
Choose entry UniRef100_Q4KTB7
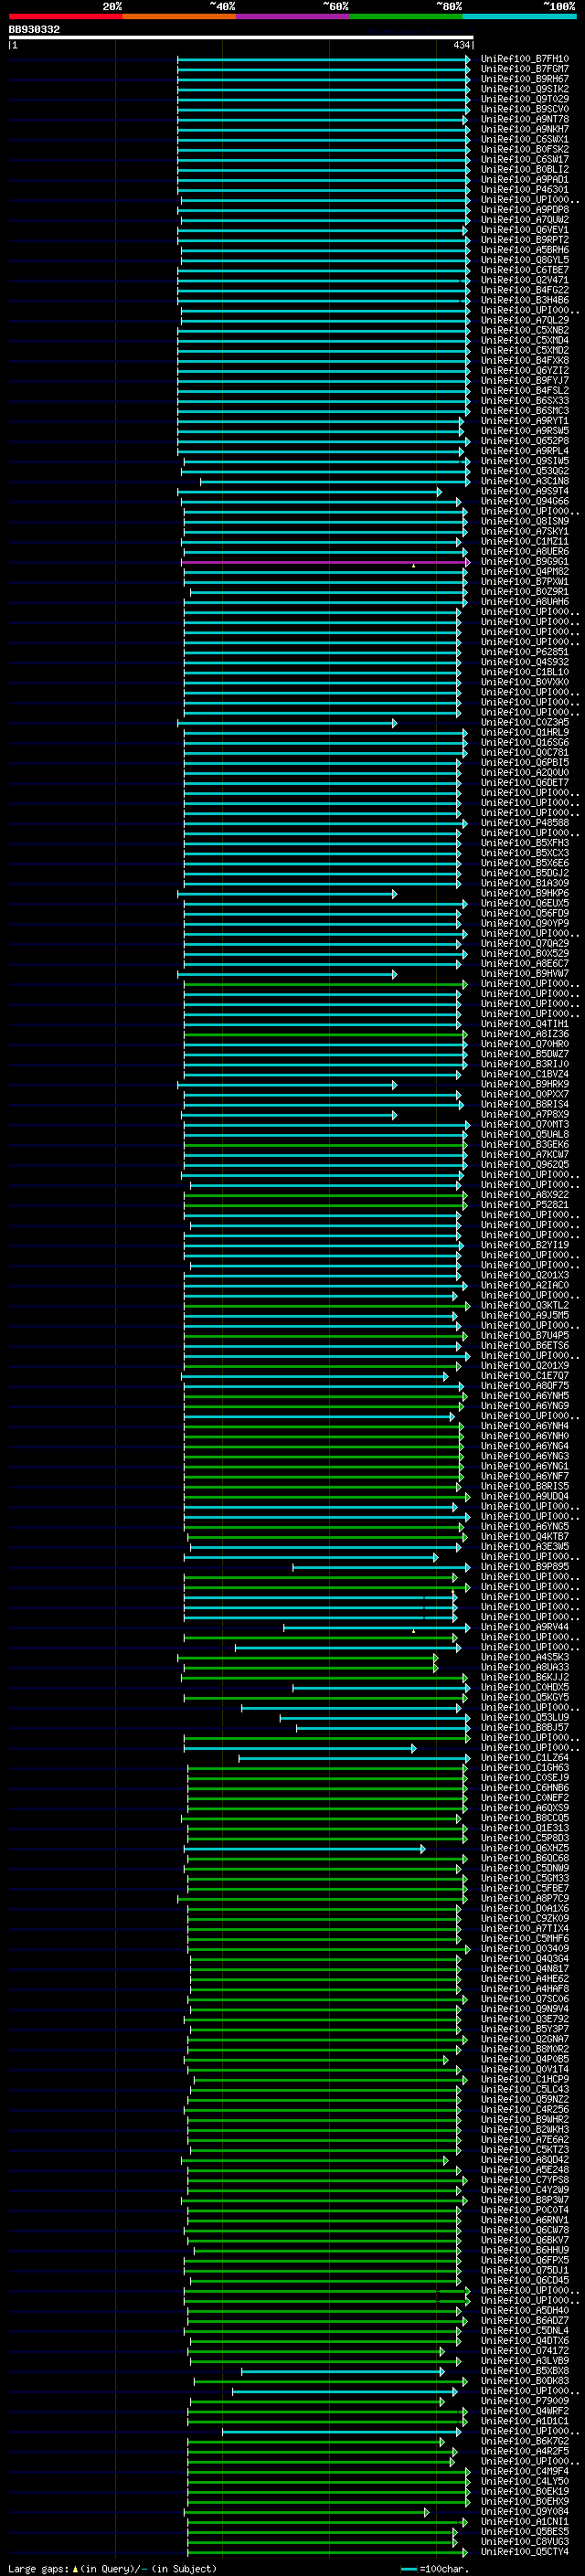524,1537
